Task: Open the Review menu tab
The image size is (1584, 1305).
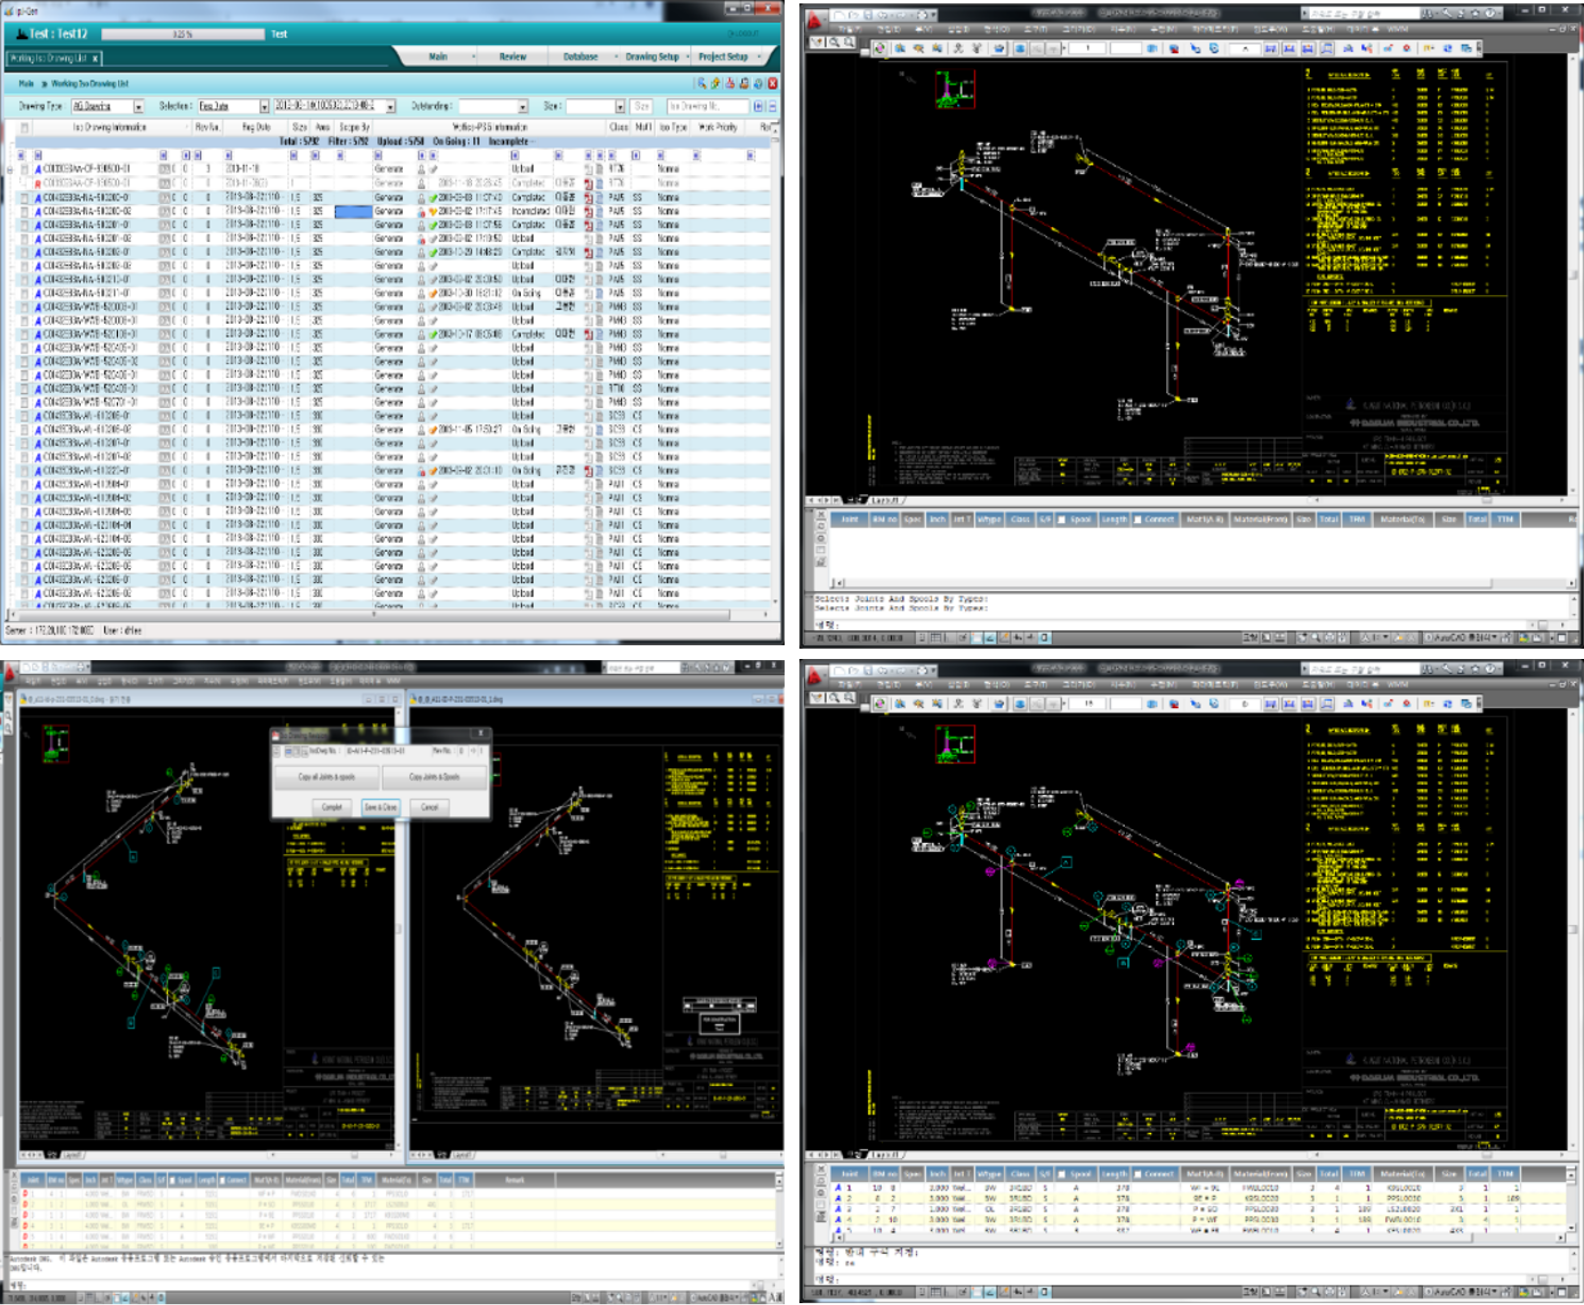Action: 512,57
